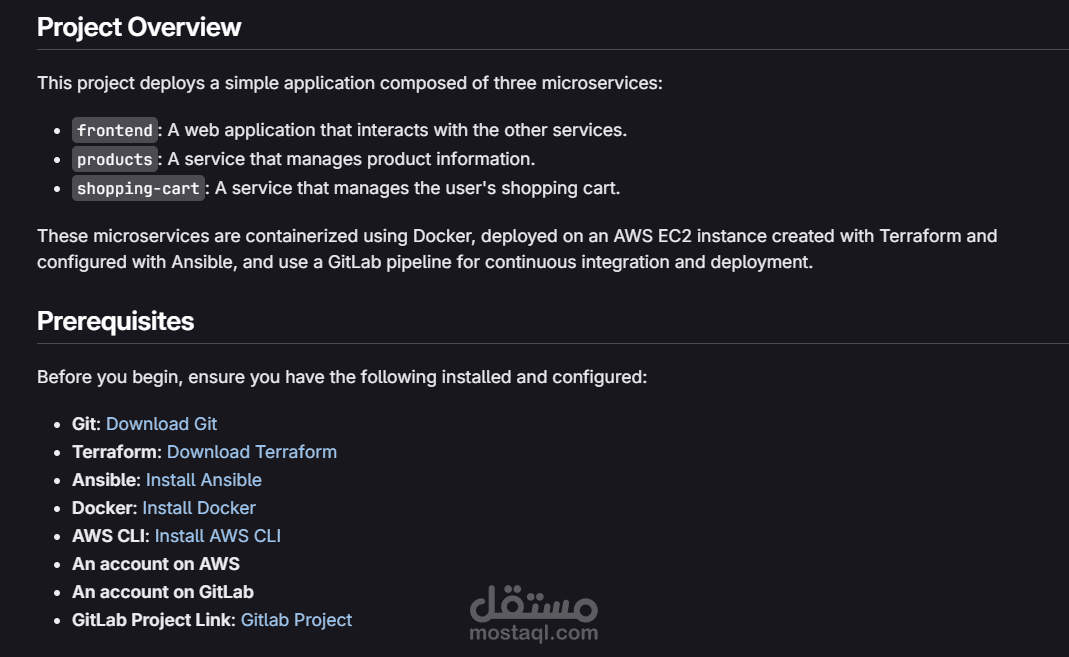Click sentence "This project deploys a simple application"
The image size is (1069, 657).
pos(350,83)
